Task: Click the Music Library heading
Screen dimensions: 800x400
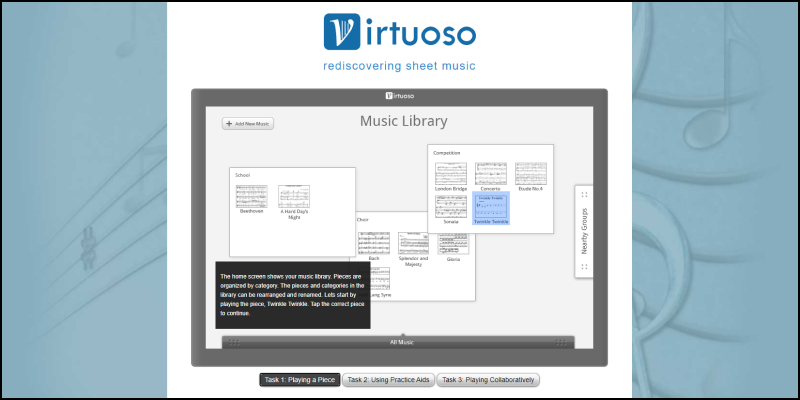Action: 404,121
